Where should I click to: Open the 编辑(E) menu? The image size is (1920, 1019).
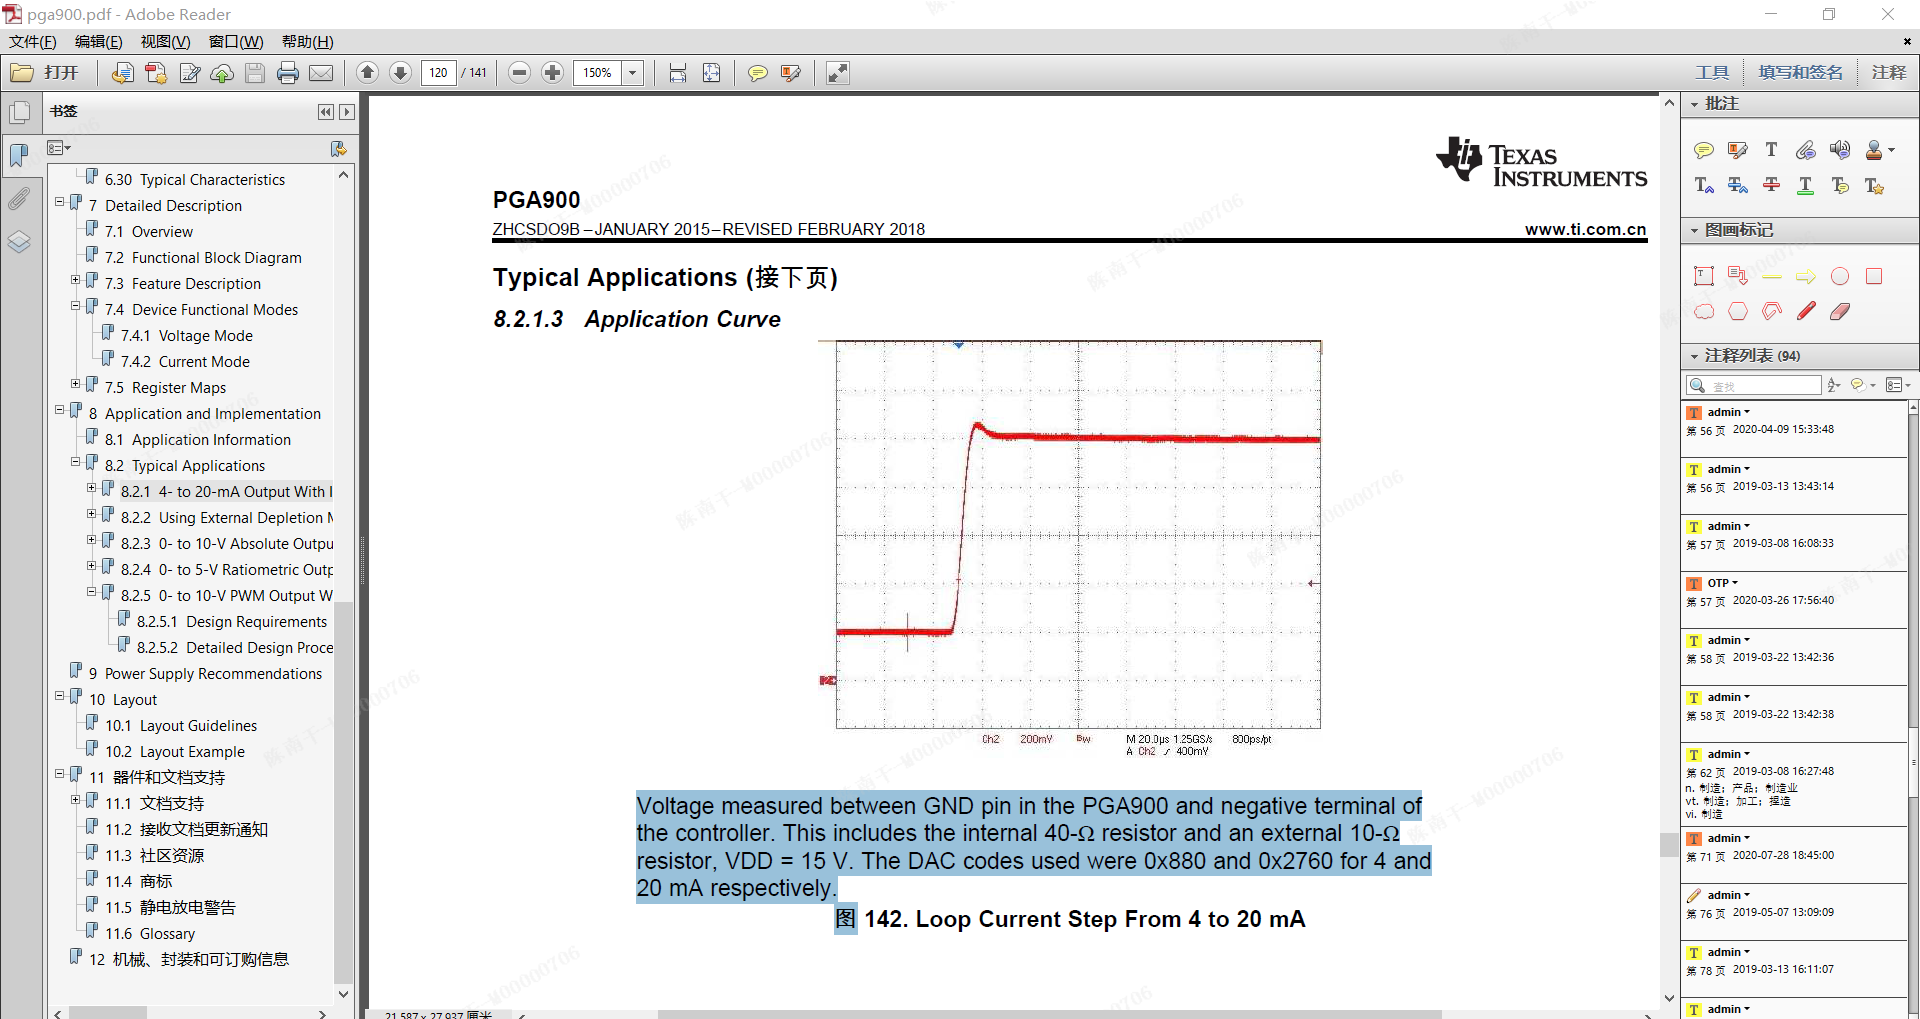click(99, 42)
